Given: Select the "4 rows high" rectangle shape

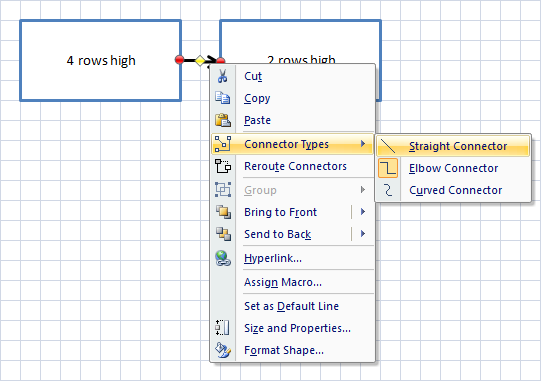Looking at the screenshot, I should point(100,60).
